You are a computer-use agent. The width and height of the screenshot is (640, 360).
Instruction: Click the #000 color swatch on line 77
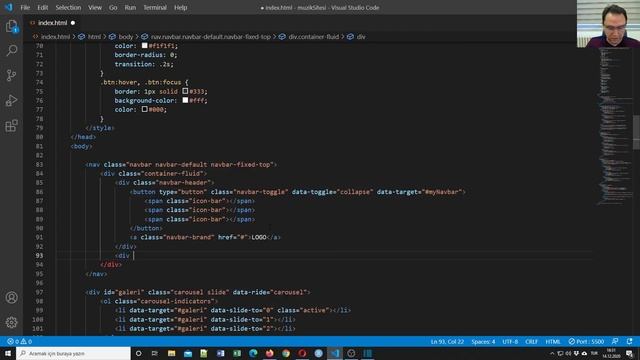coord(144,109)
